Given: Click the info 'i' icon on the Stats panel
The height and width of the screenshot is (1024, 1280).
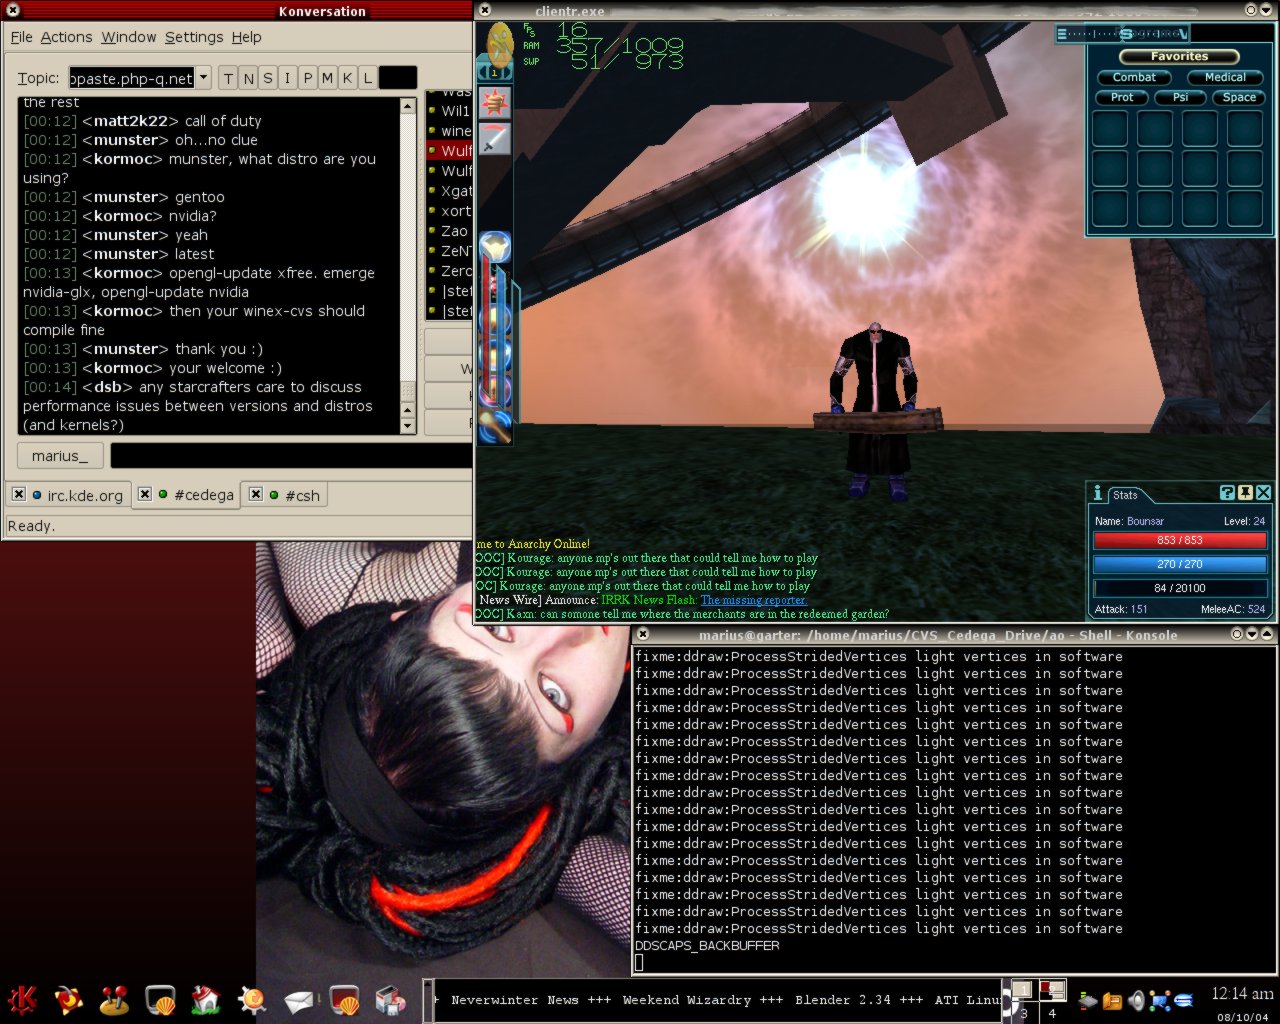Looking at the screenshot, I should click(x=1097, y=493).
